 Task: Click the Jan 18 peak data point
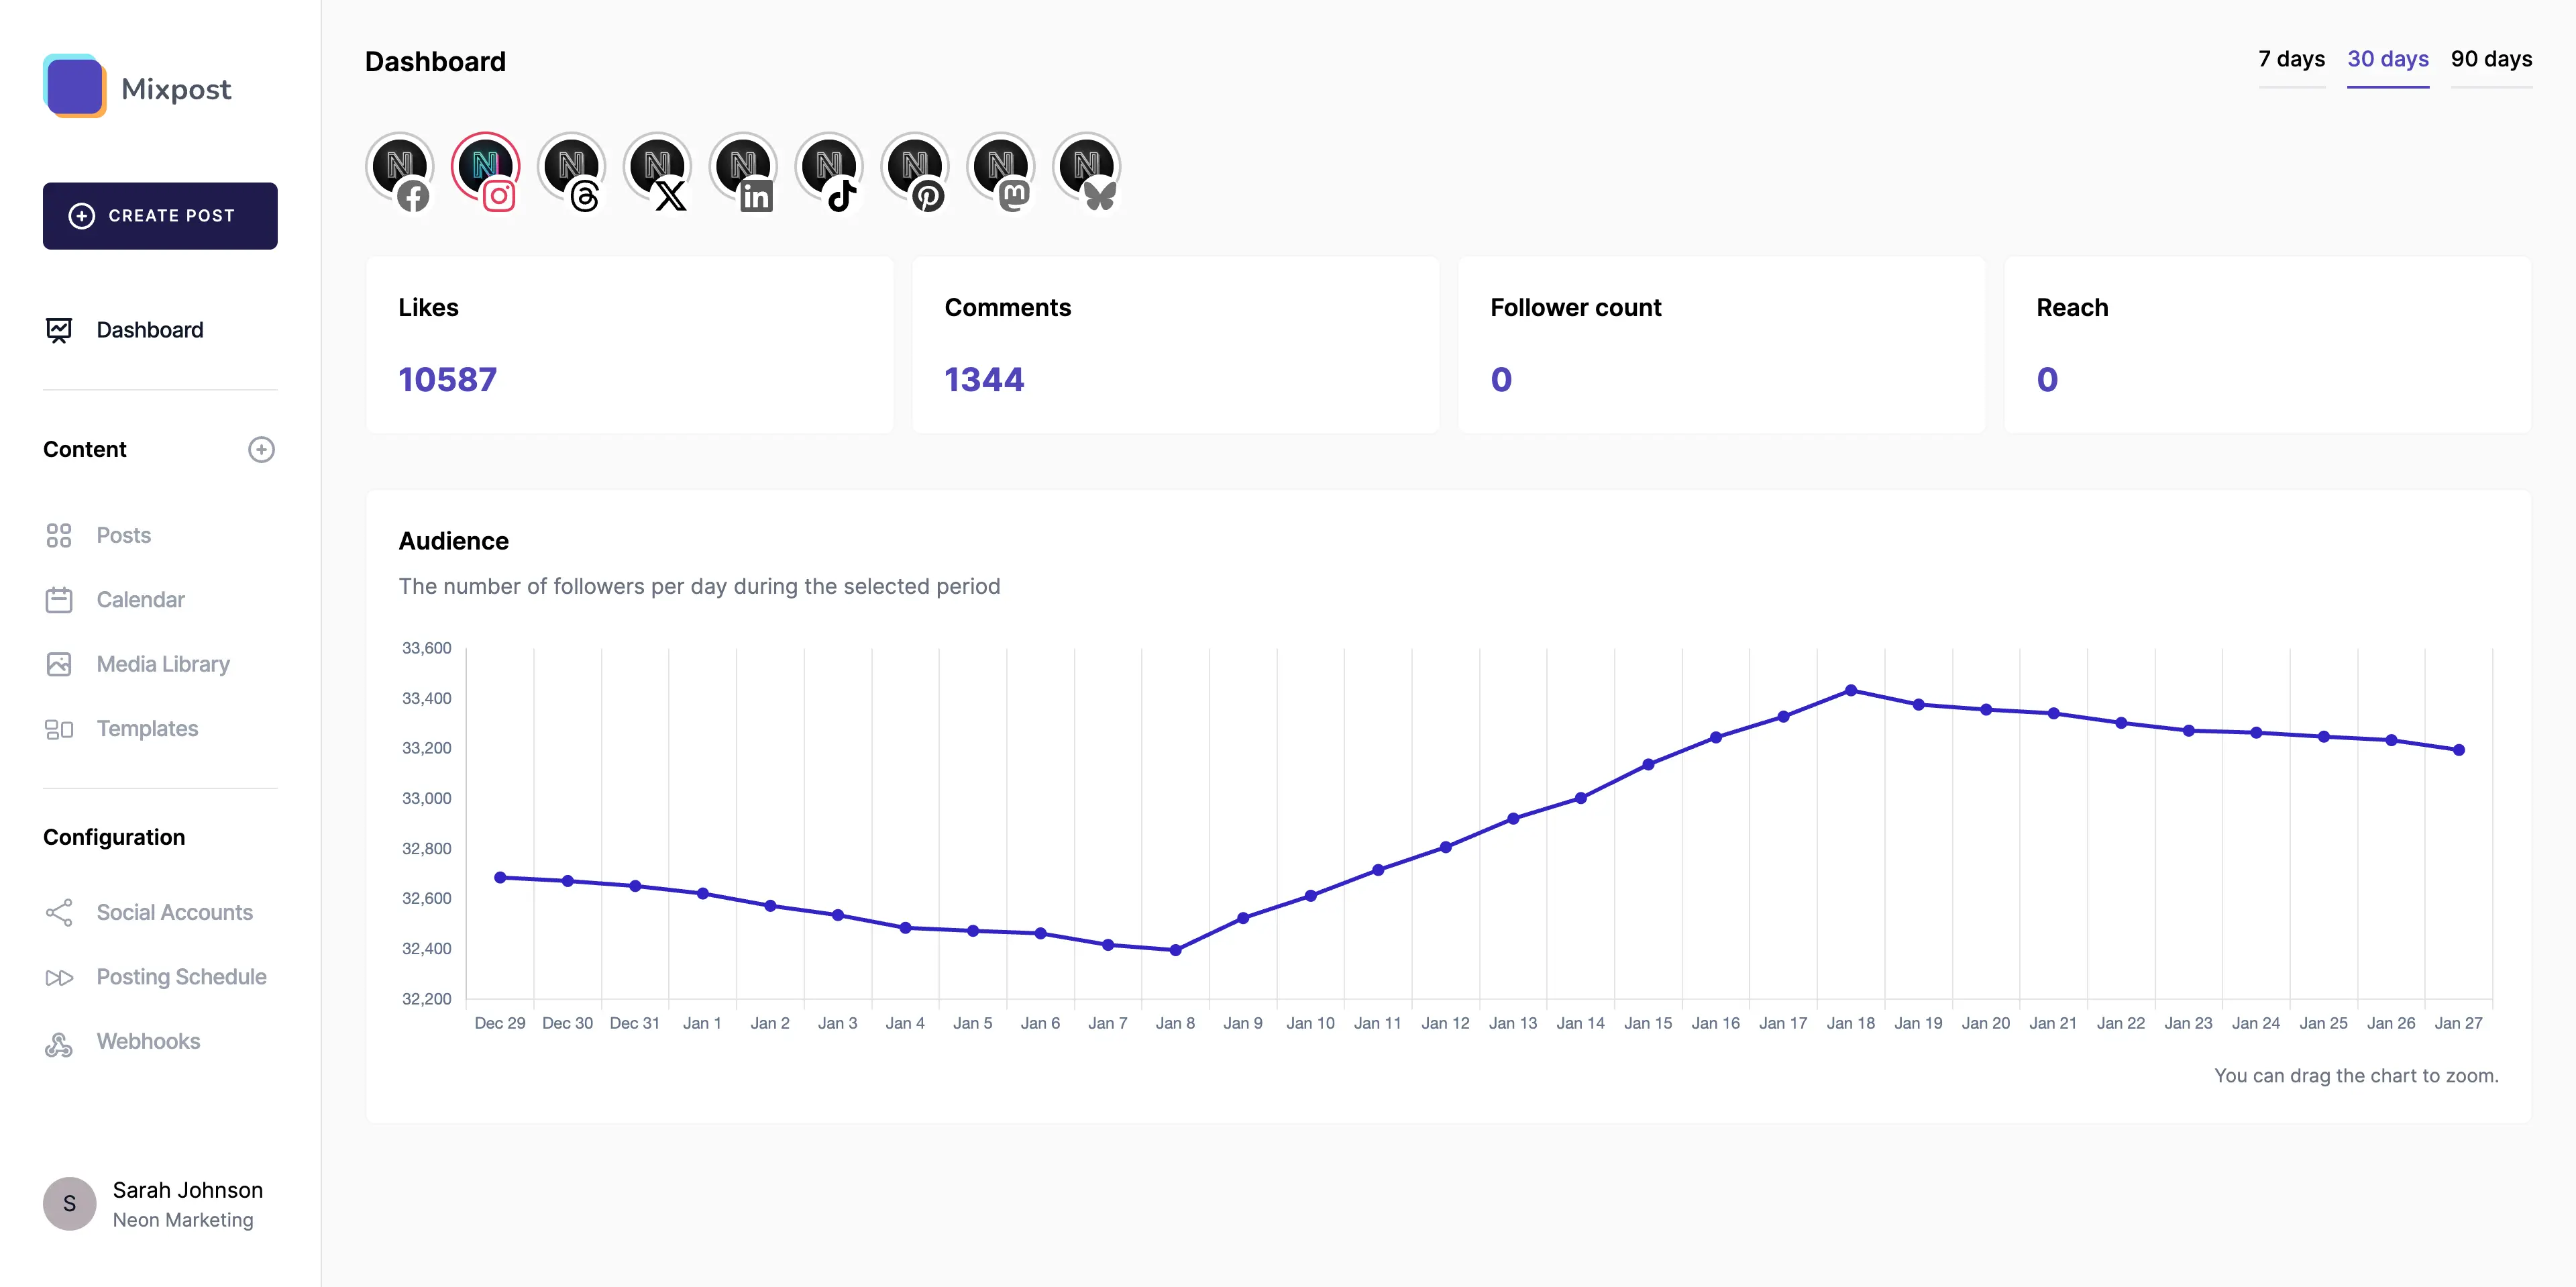pos(1851,689)
